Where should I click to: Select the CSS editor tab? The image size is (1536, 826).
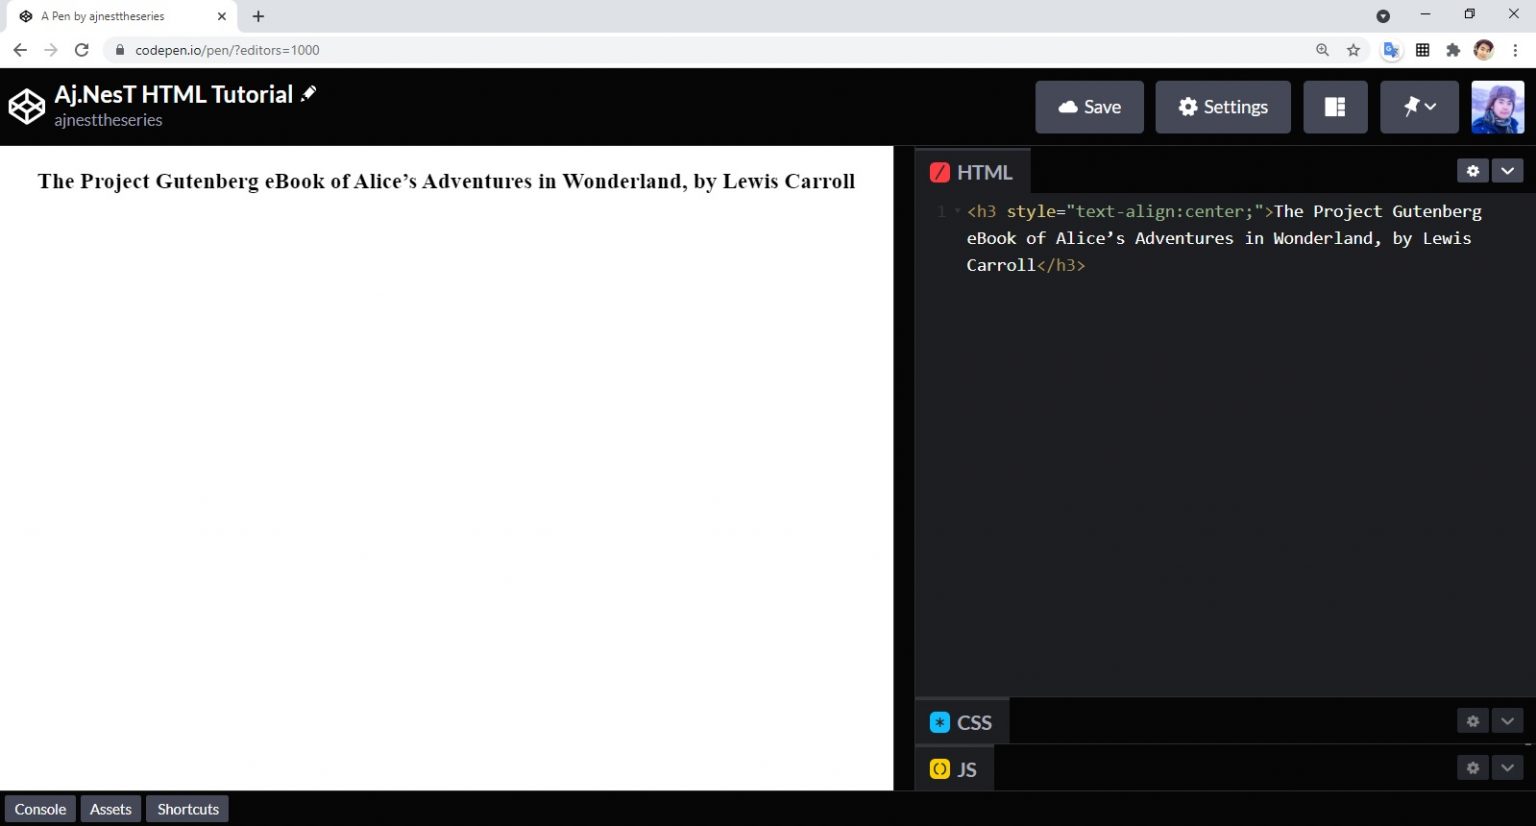(x=961, y=722)
